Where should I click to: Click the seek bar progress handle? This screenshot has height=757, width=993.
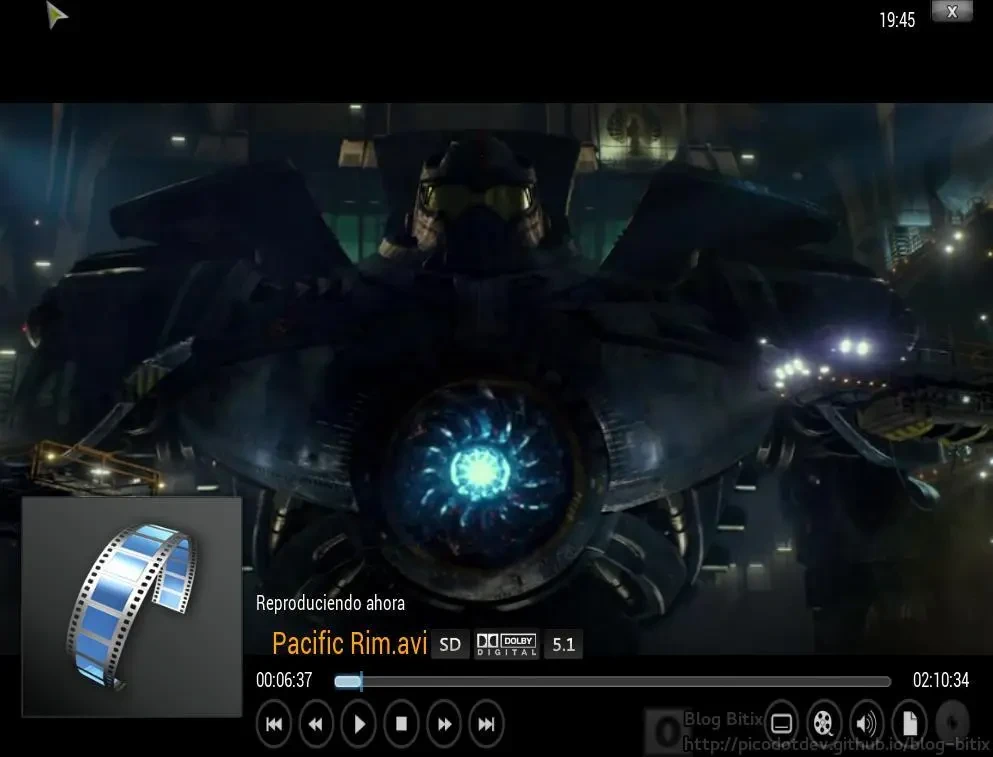pyautogui.click(x=359, y=681)
